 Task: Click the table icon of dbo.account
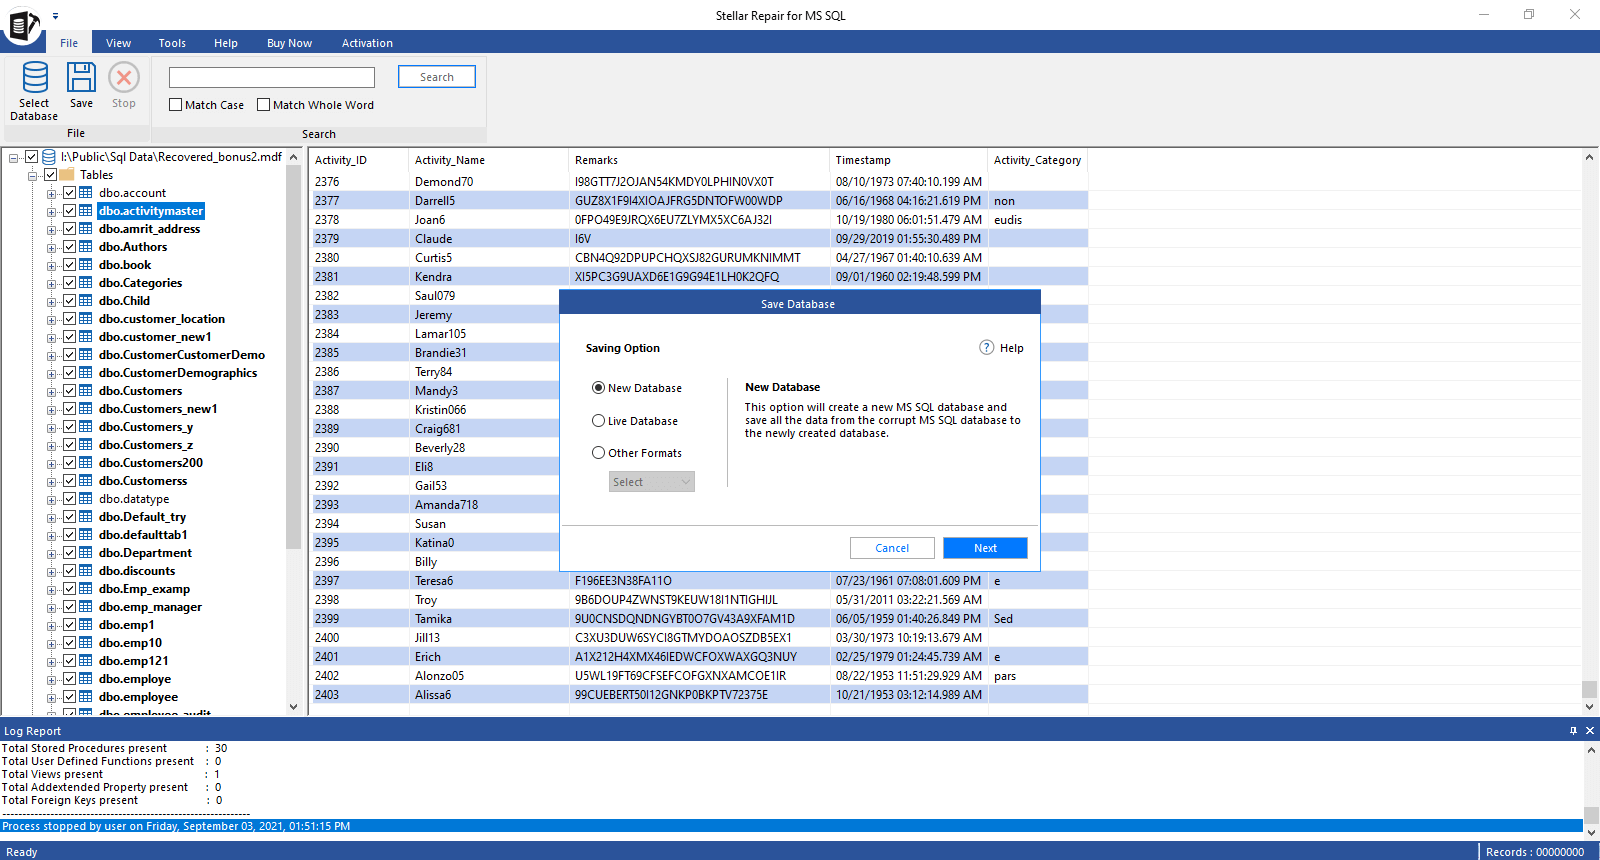click(86, 193)
